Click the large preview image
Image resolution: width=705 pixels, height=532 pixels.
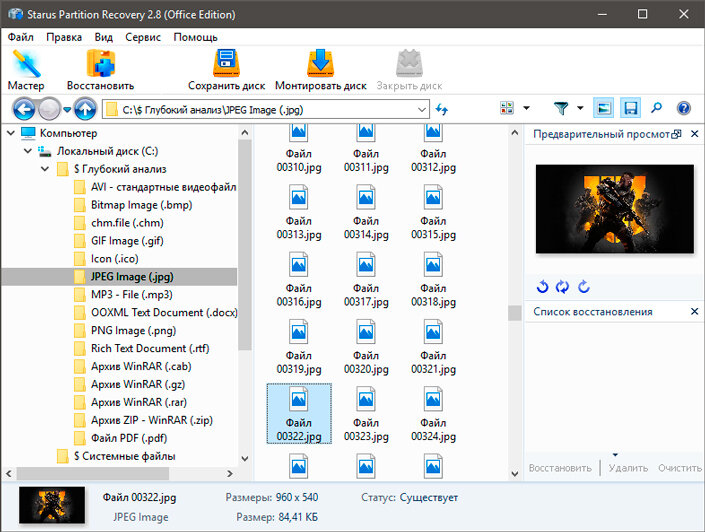615,209
